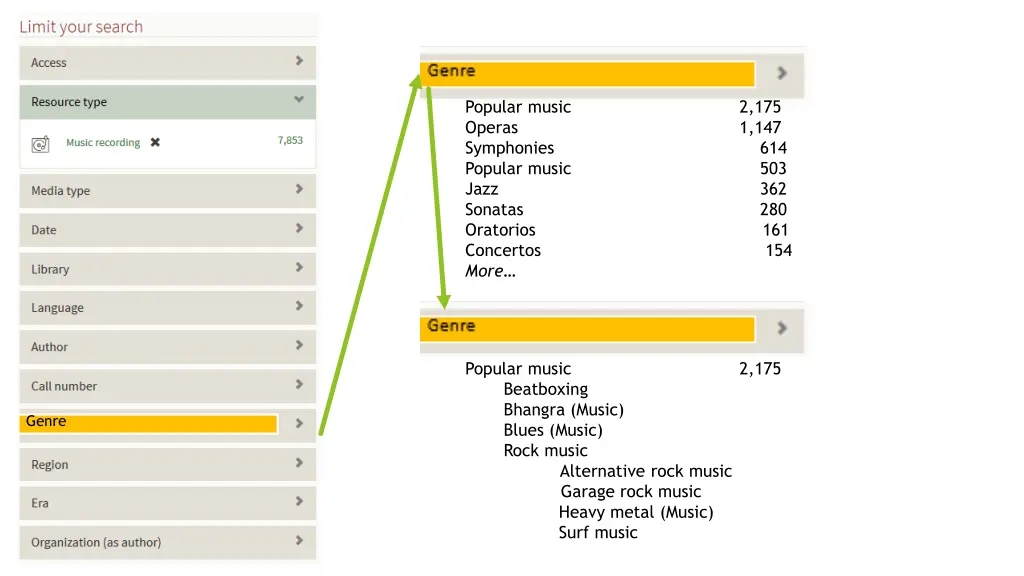
Task: Expand the Era facet chevron
Action: point(299,502)
